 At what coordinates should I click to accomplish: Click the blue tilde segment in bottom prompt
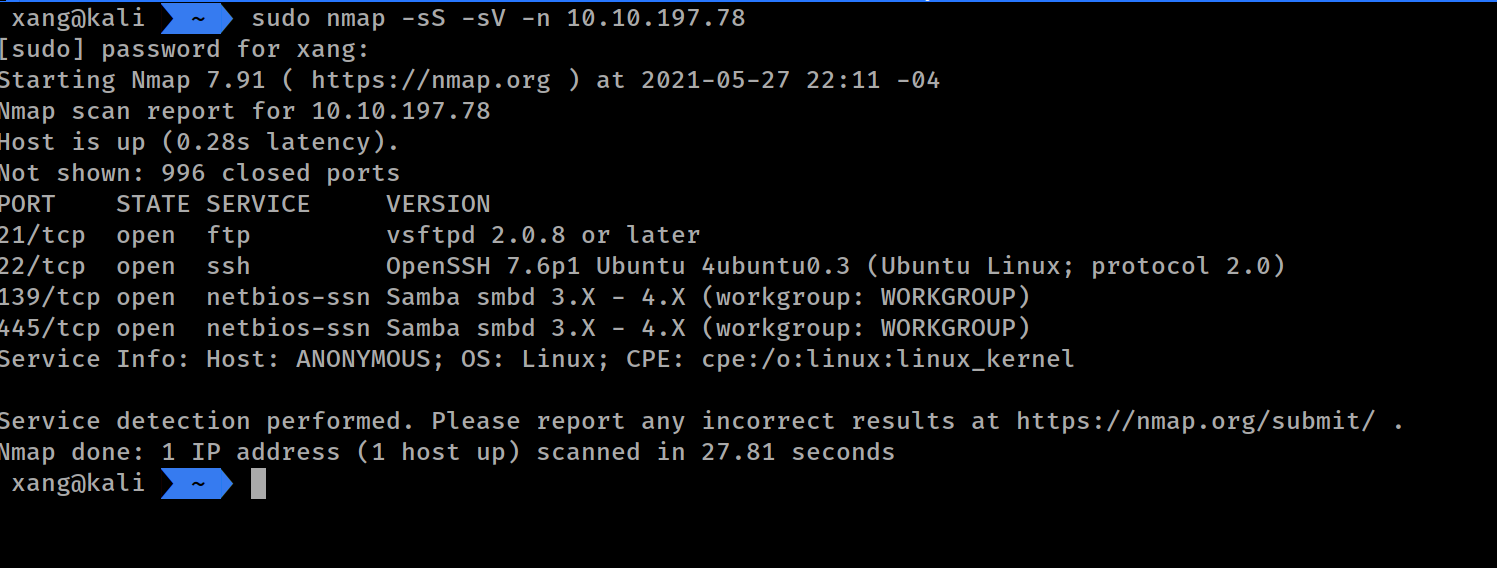pyautogui.click(x=197, y=484)
